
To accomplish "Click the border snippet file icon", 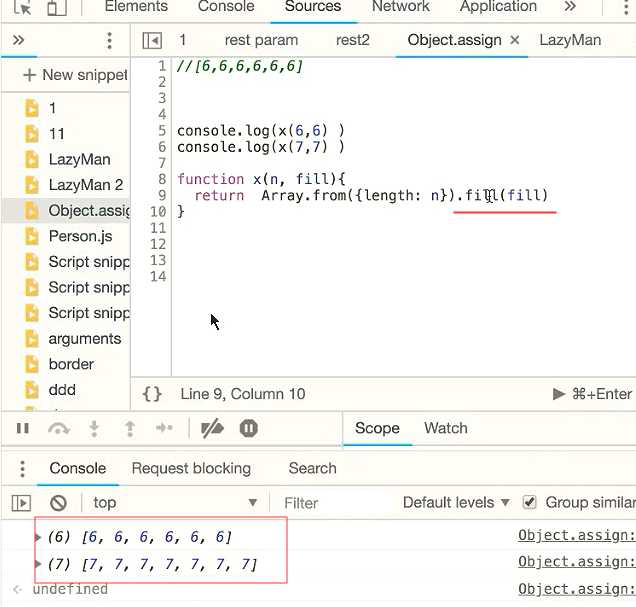I will tap(32, 364).
